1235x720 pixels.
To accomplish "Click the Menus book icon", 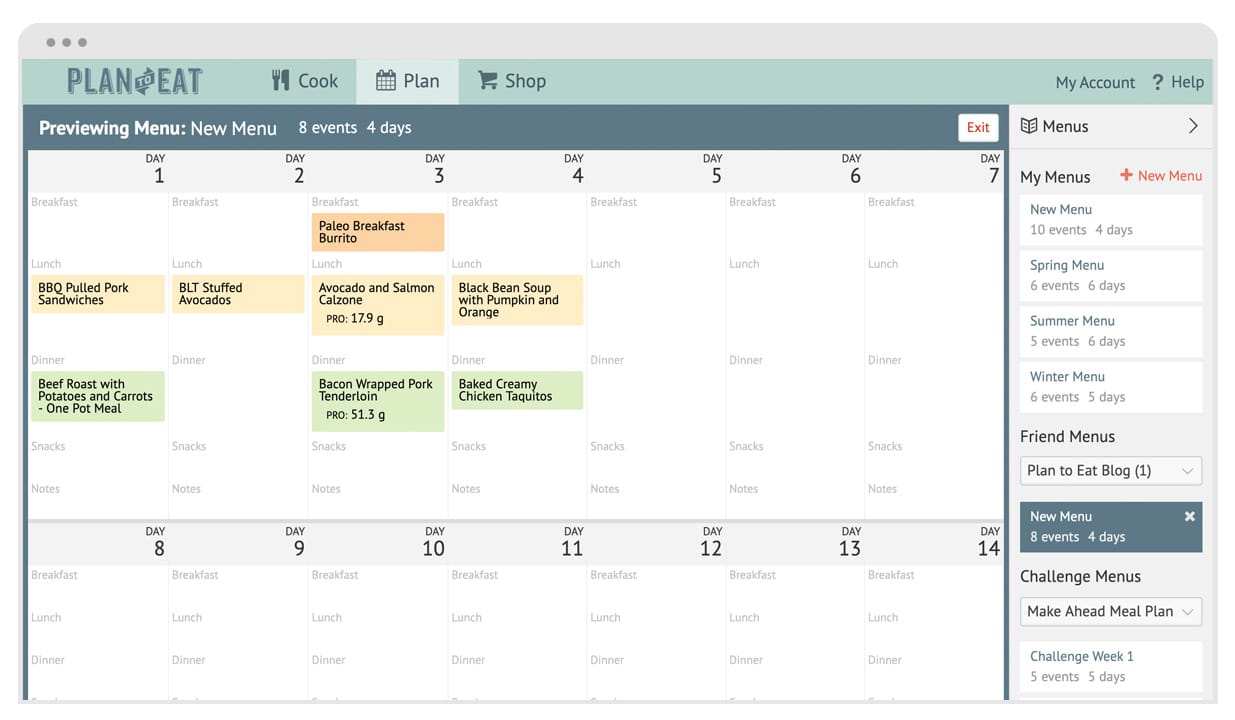I will pos(1029,126).
